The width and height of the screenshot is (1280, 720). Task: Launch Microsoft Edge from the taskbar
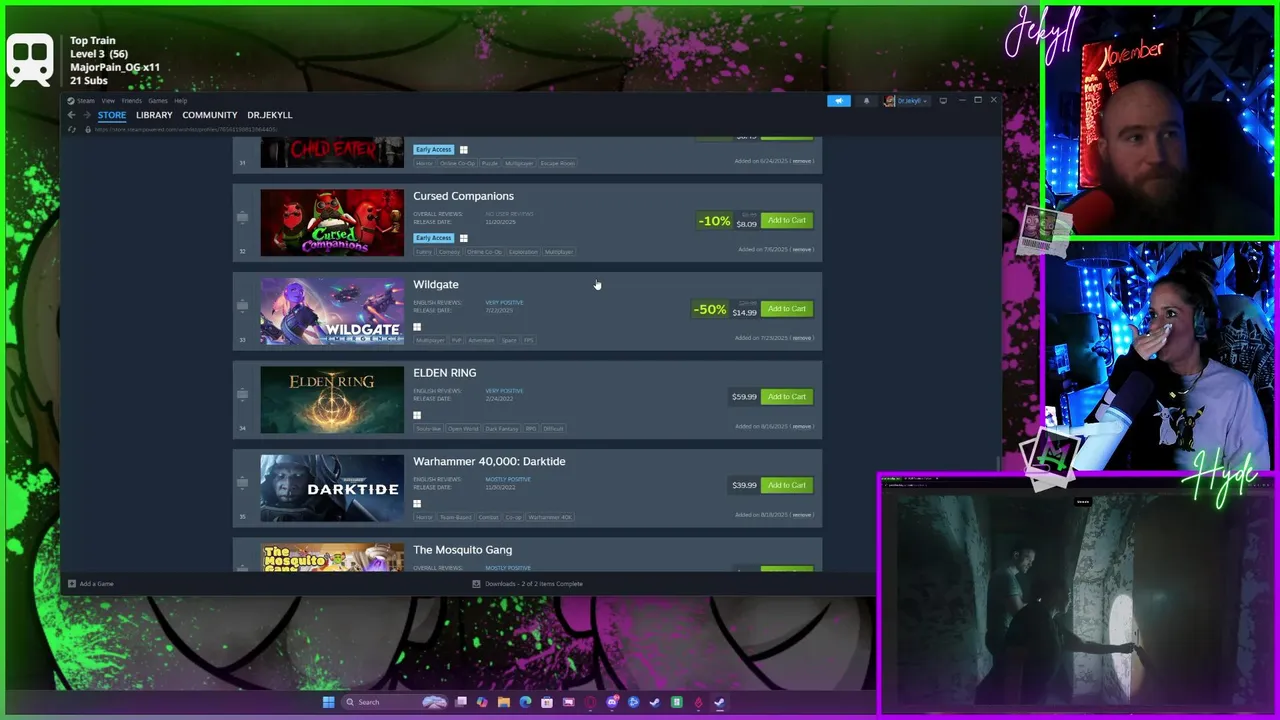point(525,702)
